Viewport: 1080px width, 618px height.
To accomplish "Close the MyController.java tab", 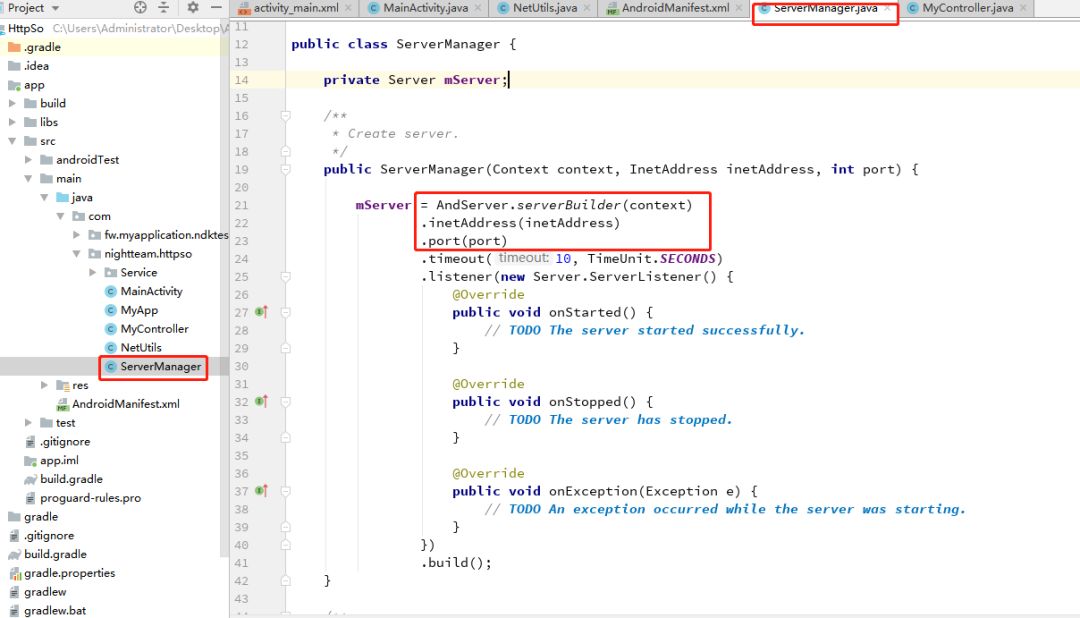I will 1024,8.
